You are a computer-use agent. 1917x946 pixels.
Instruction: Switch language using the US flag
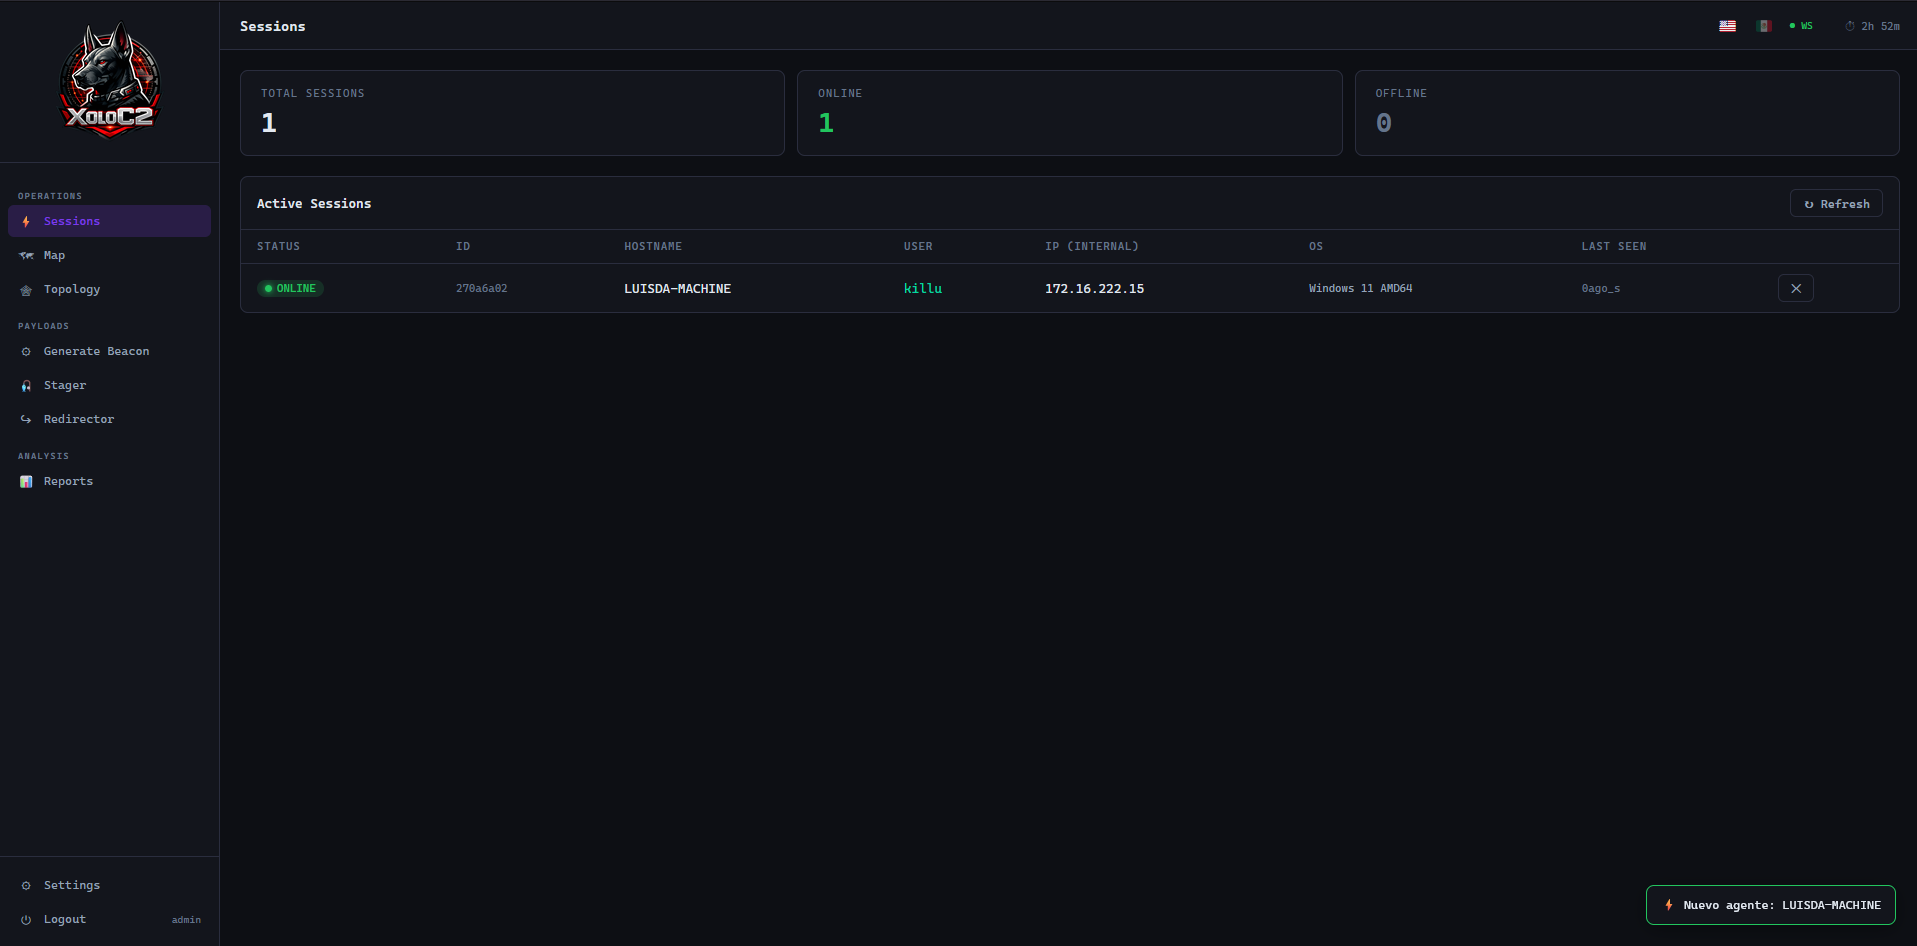tap(1727, 26)
